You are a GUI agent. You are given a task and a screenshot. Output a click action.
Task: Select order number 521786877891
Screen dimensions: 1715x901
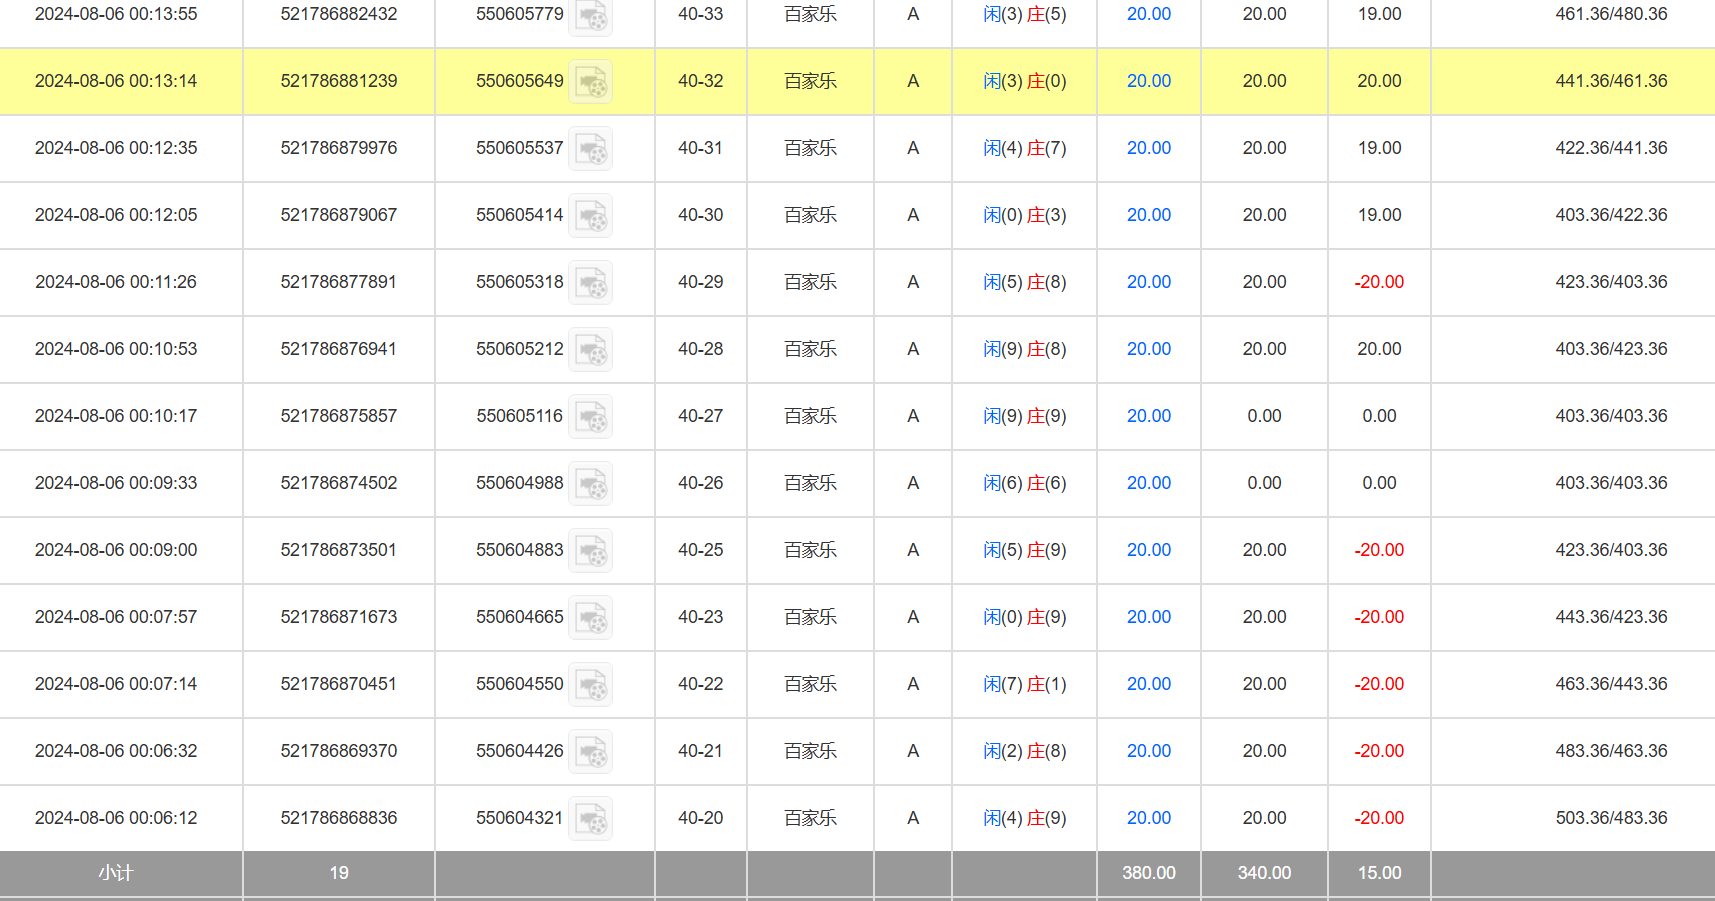coord(338,282)
